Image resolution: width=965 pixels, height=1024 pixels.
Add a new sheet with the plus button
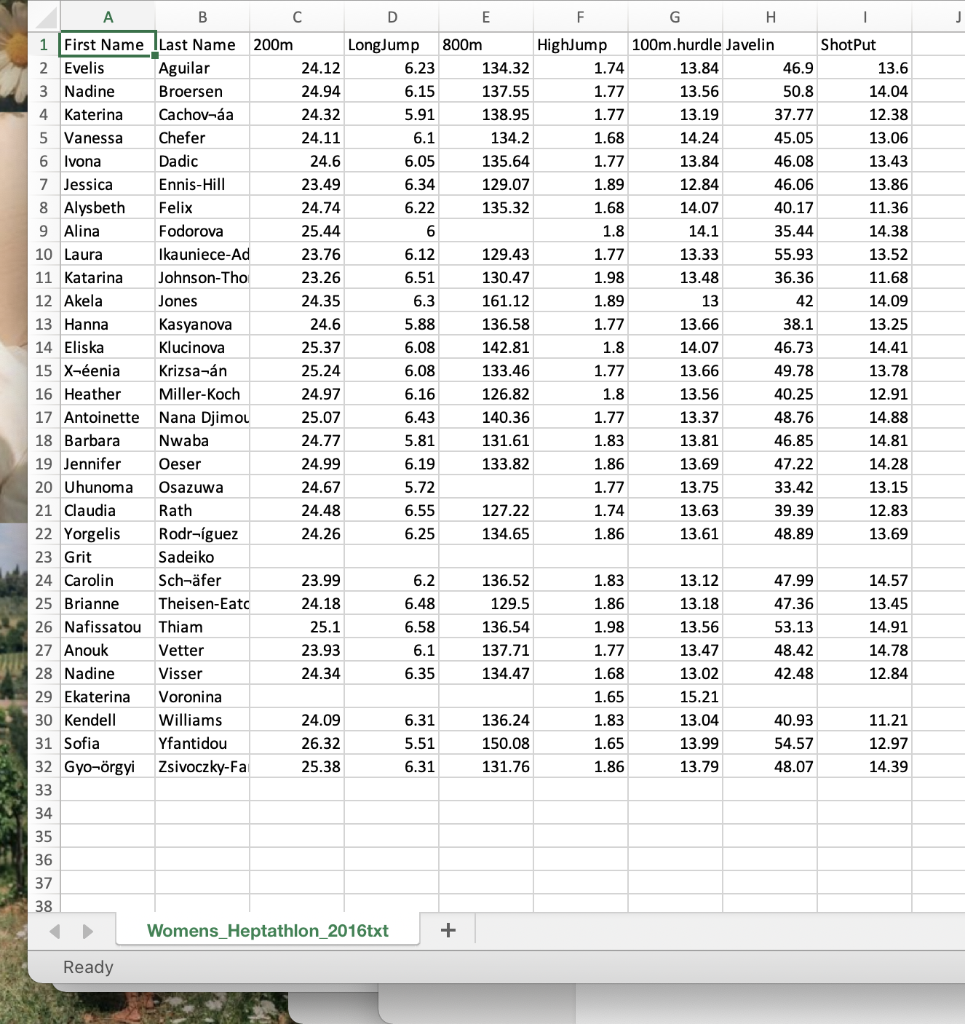(447, 929)
